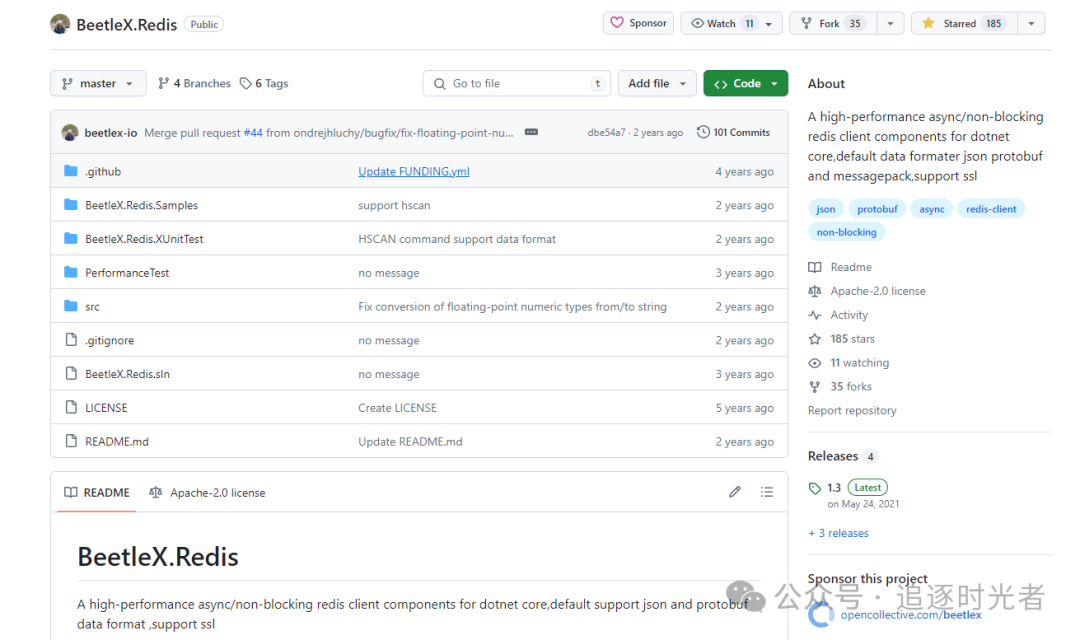Click the tag icon beside 6 Tags

(246, 84)
